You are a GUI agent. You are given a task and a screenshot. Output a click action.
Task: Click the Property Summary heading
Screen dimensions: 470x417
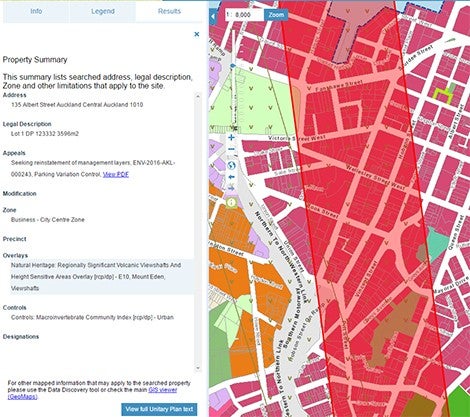click(35, 60)
